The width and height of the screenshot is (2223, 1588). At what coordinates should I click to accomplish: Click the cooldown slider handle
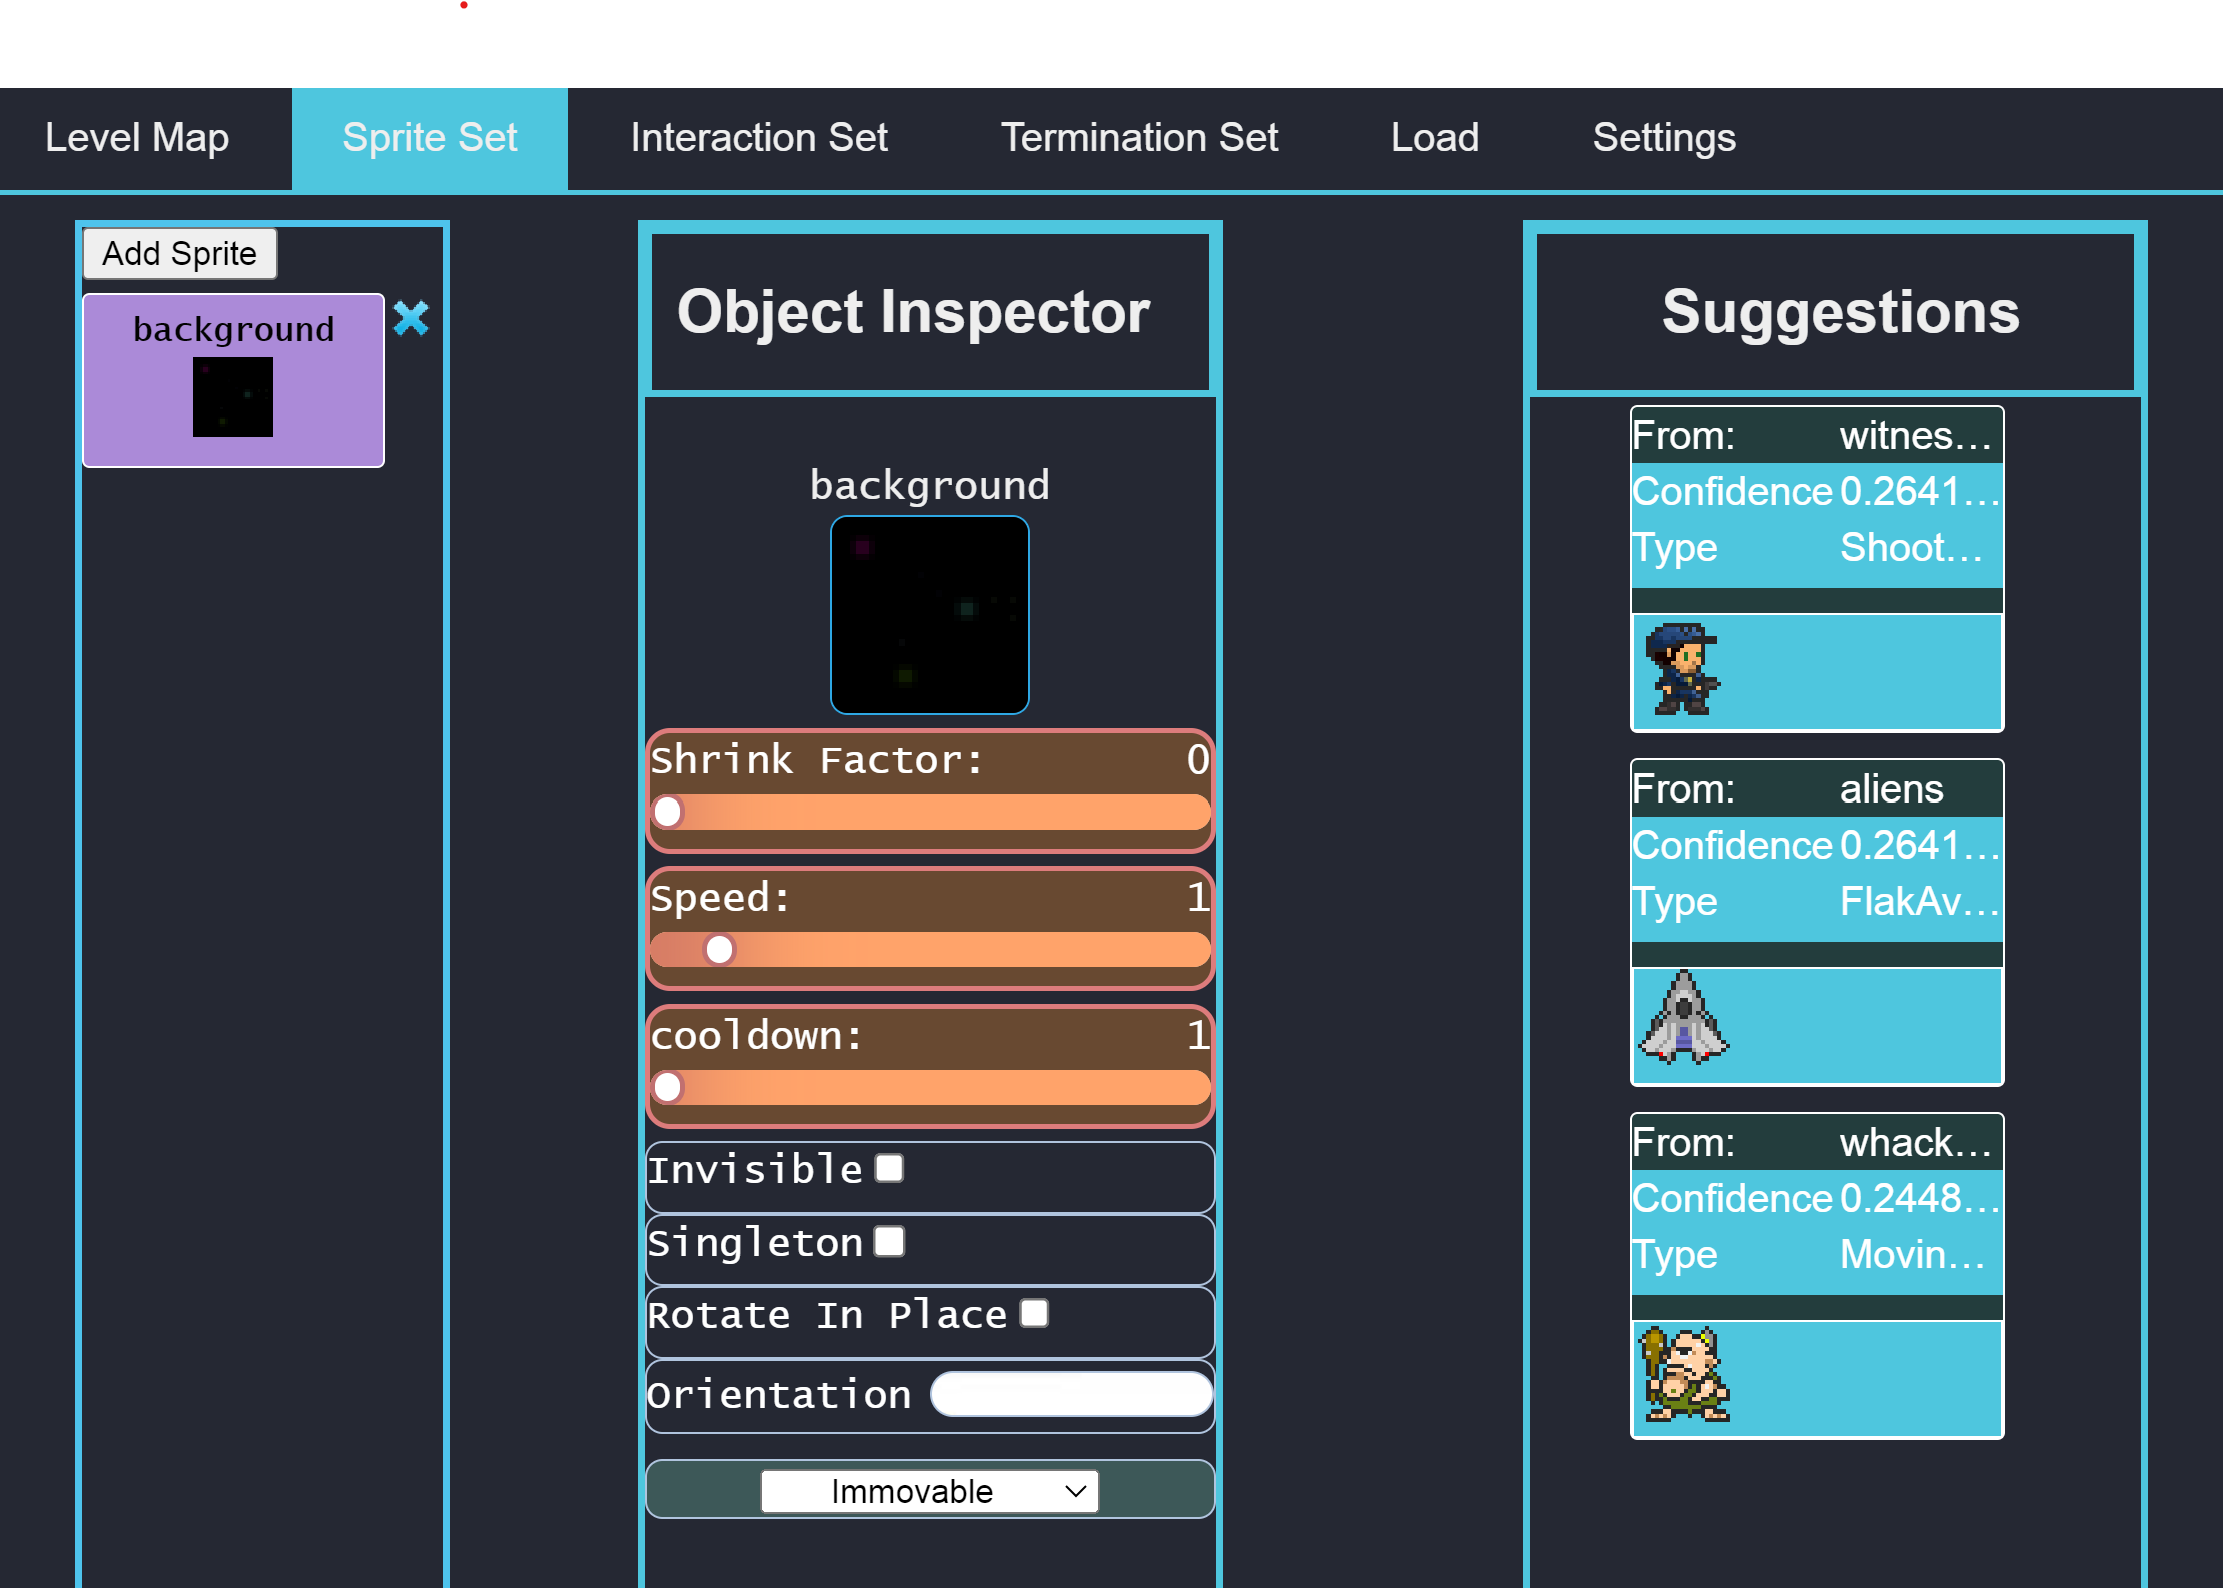point(667,1086)
